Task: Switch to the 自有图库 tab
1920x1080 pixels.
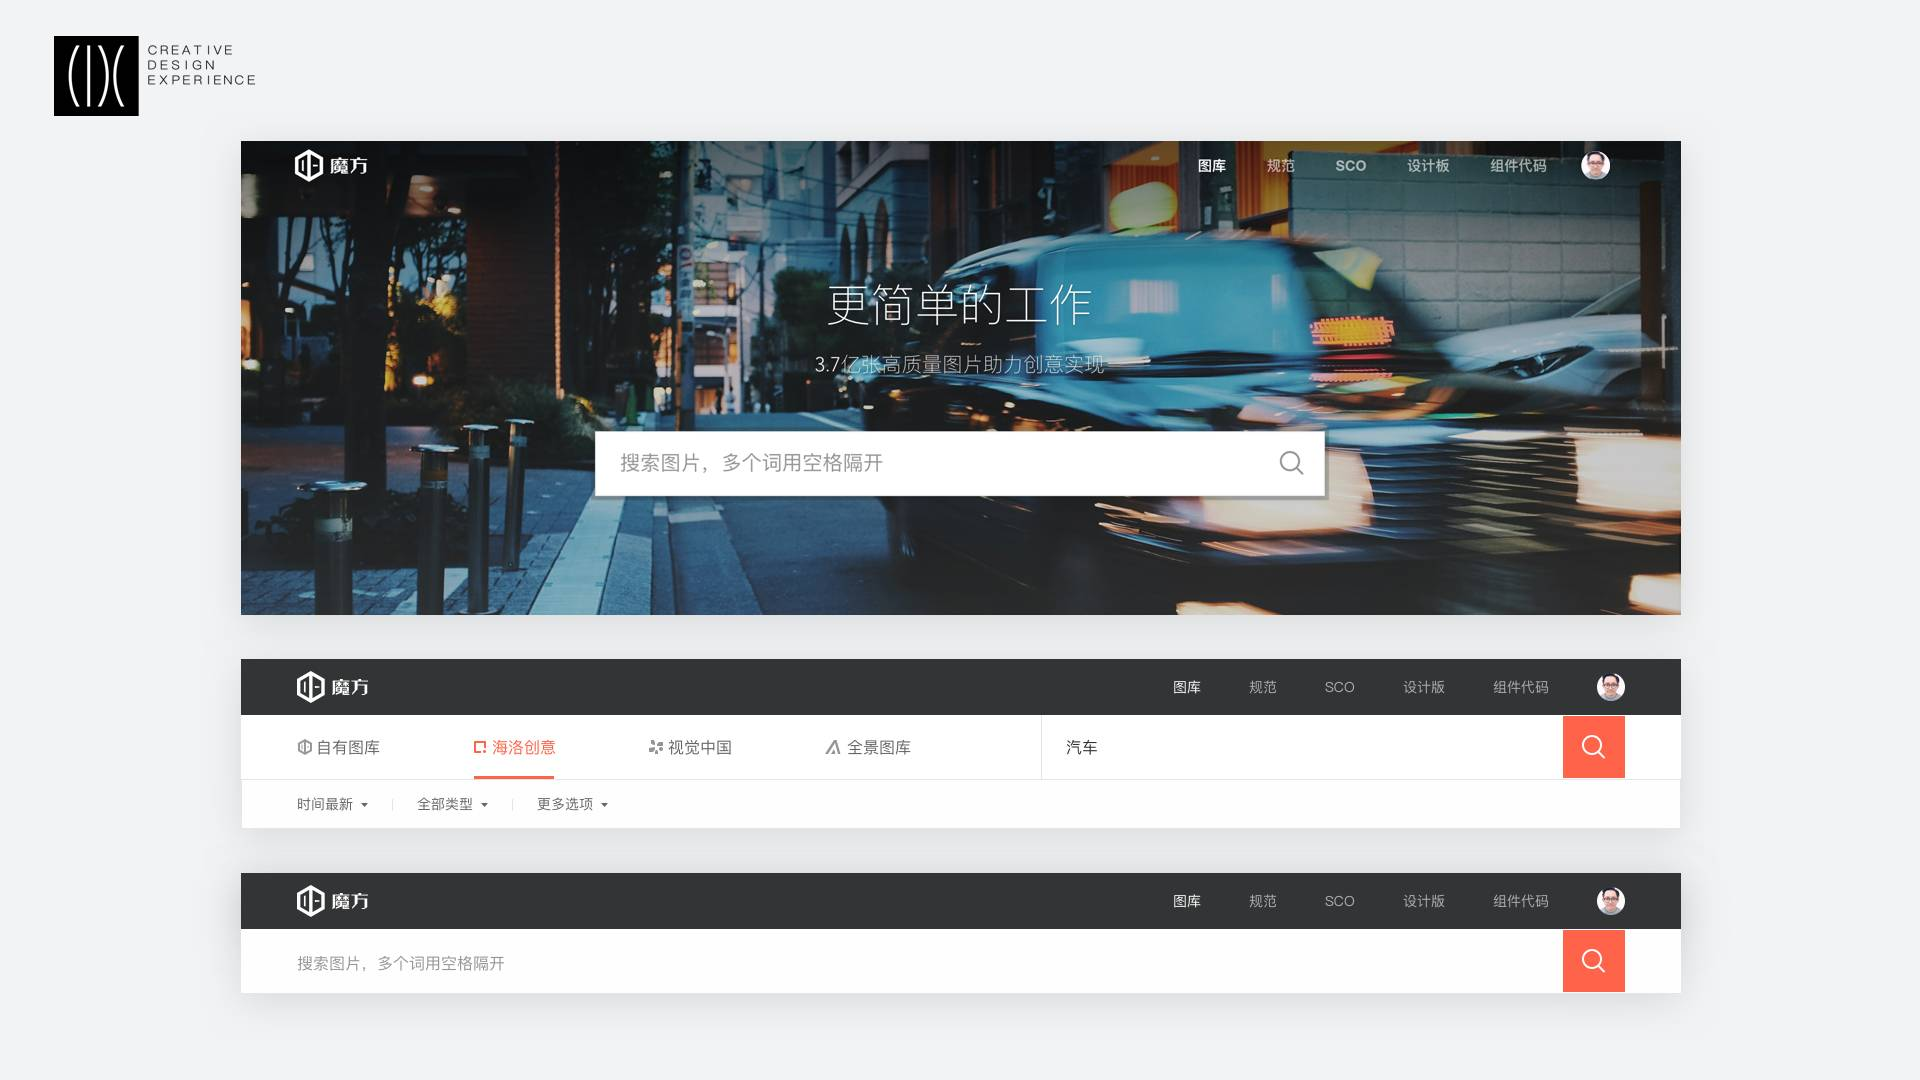Action: [x=339, y=747]
